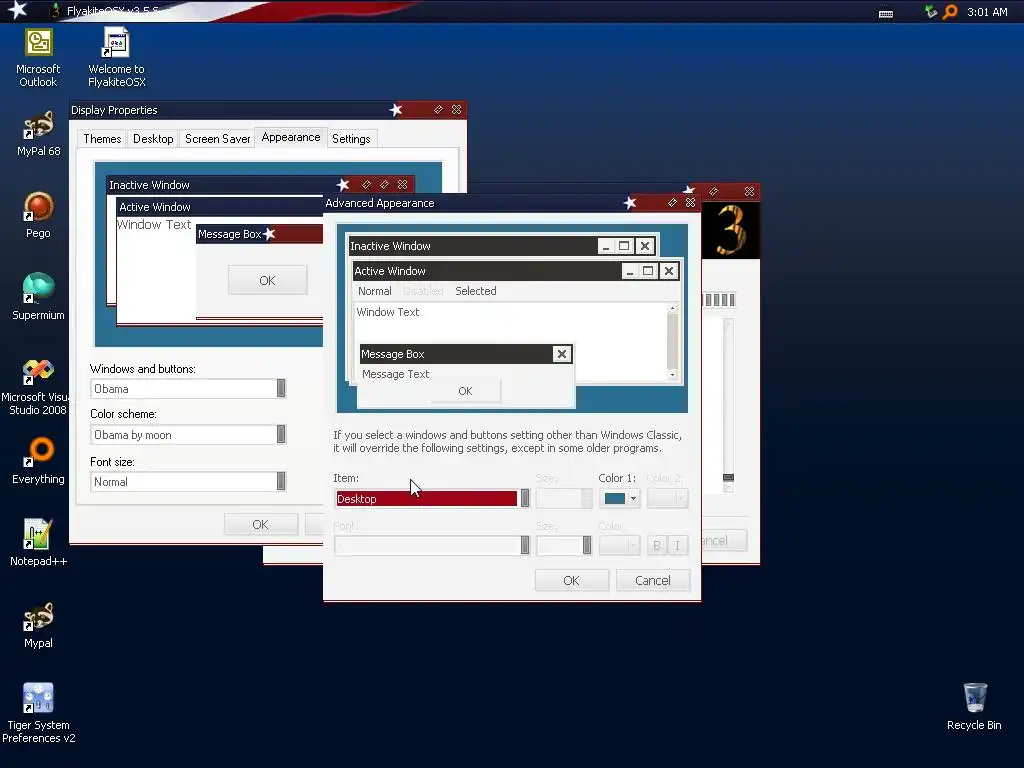This screenshot has height=768, width=1024.
Task: Click the partially hidden Cancel button in background window
Action: point(724,541)
